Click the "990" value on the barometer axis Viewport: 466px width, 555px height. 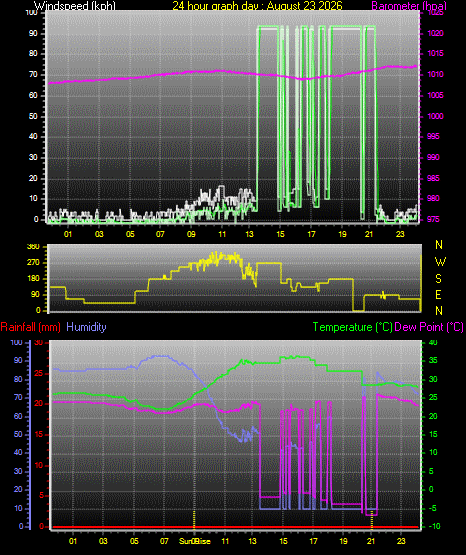(x=433, y=158)
